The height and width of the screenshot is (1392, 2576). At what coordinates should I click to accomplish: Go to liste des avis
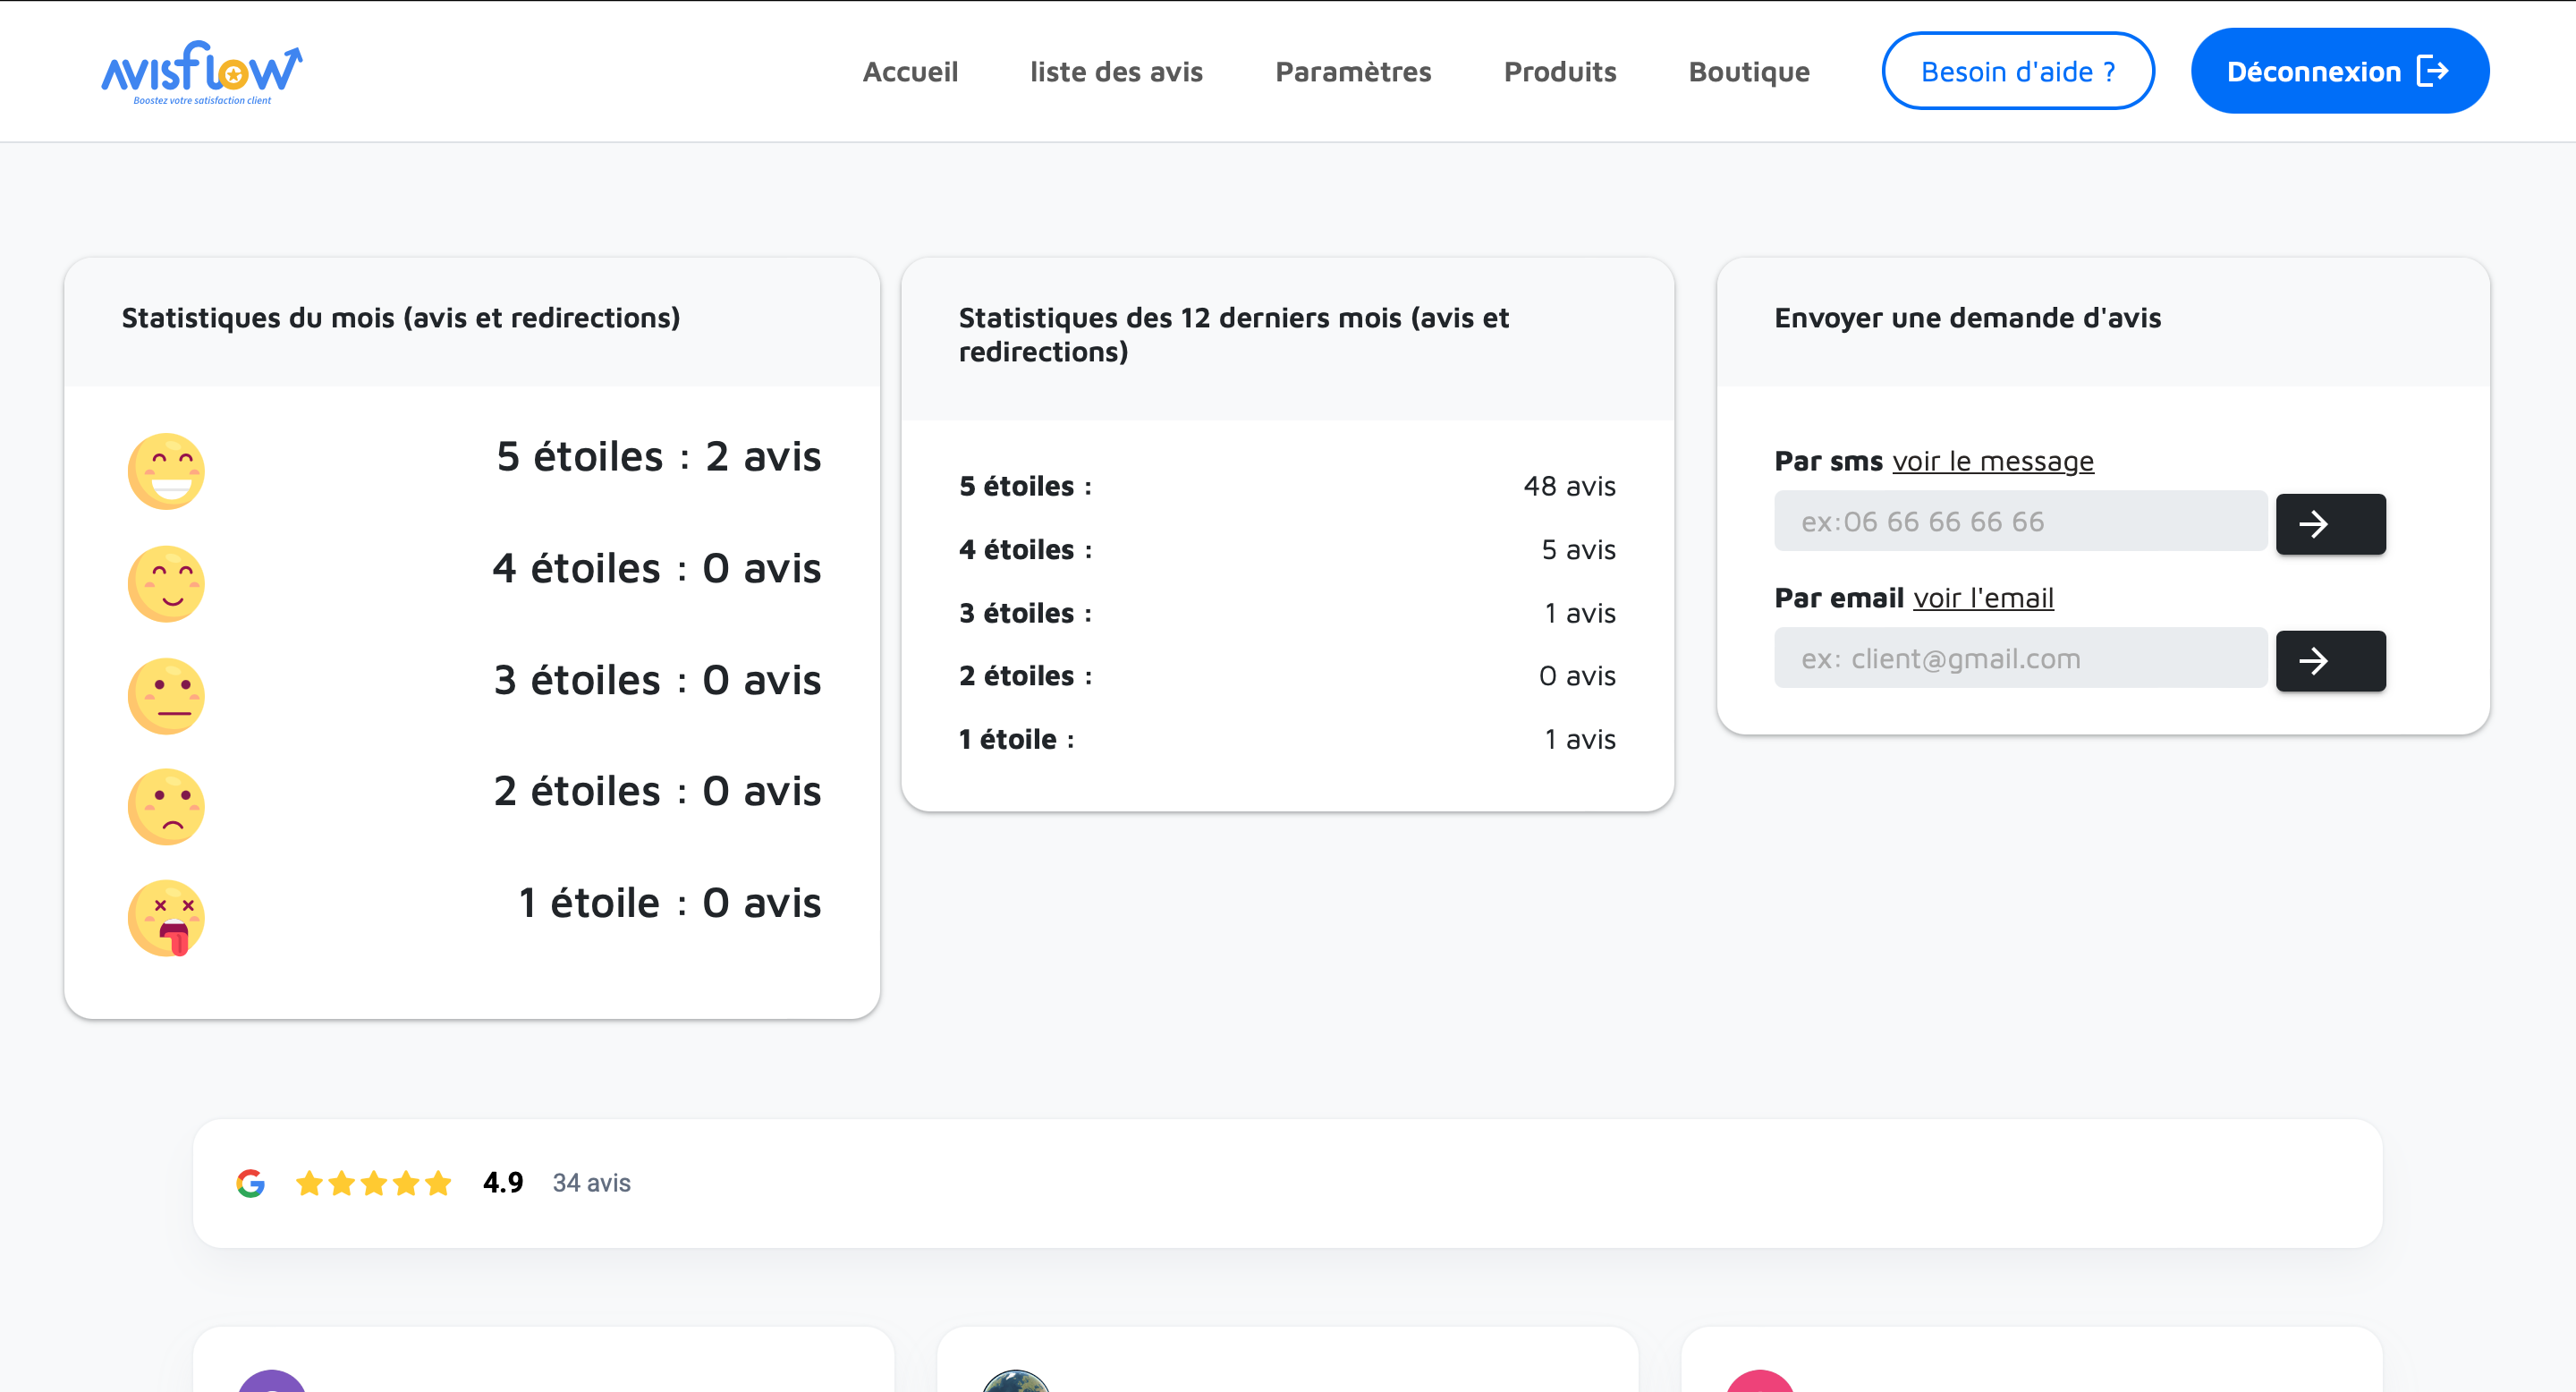1116,72
